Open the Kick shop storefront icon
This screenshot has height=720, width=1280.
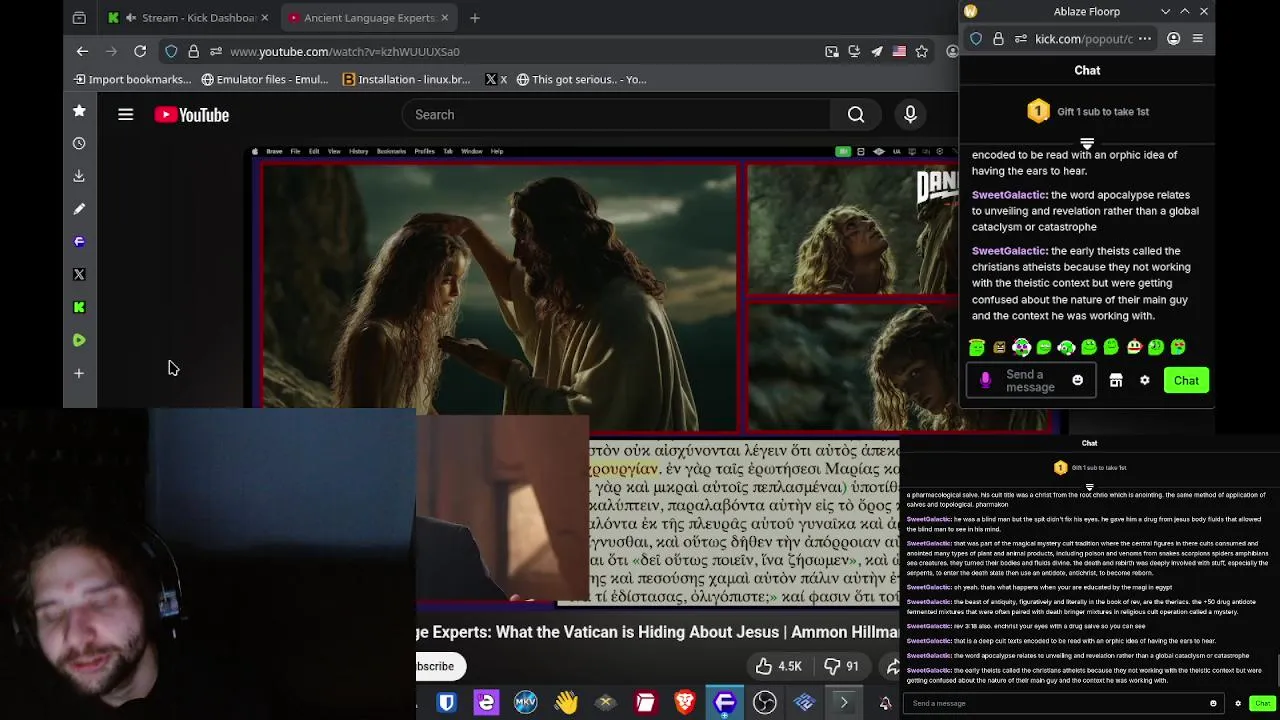coord(1116,380)
